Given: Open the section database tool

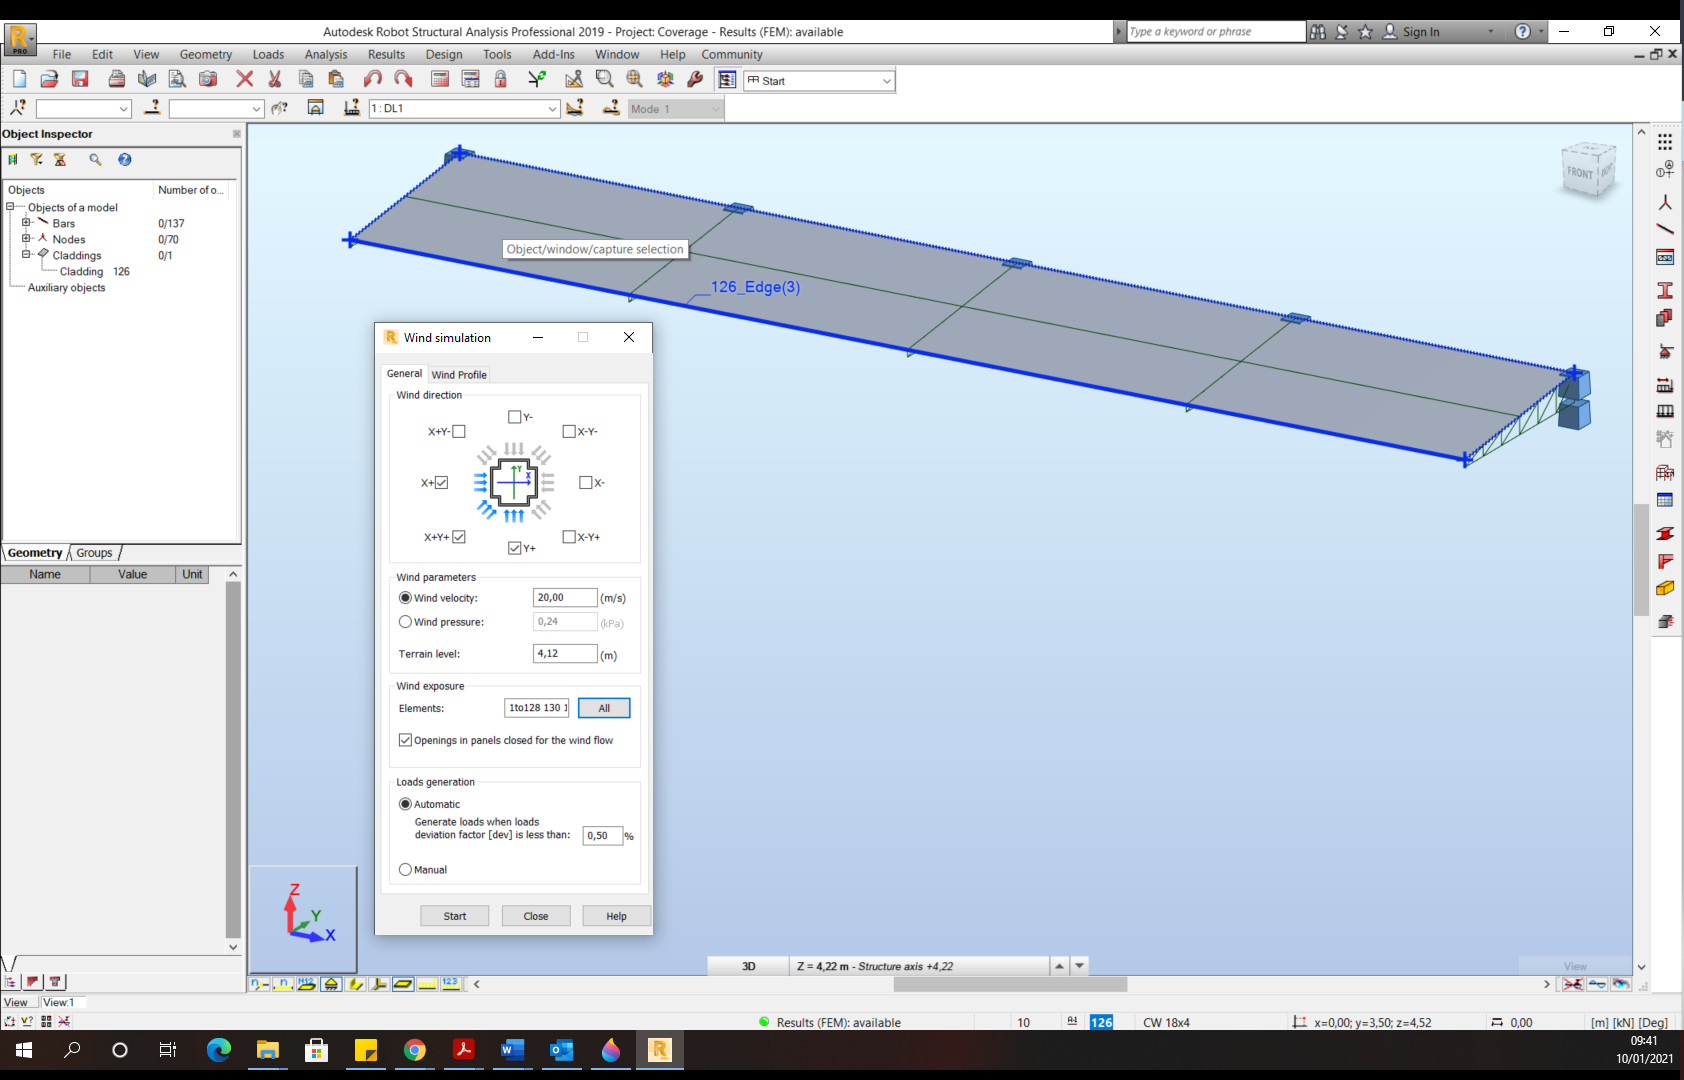Looking at the screenshot, I should 1666,257.
